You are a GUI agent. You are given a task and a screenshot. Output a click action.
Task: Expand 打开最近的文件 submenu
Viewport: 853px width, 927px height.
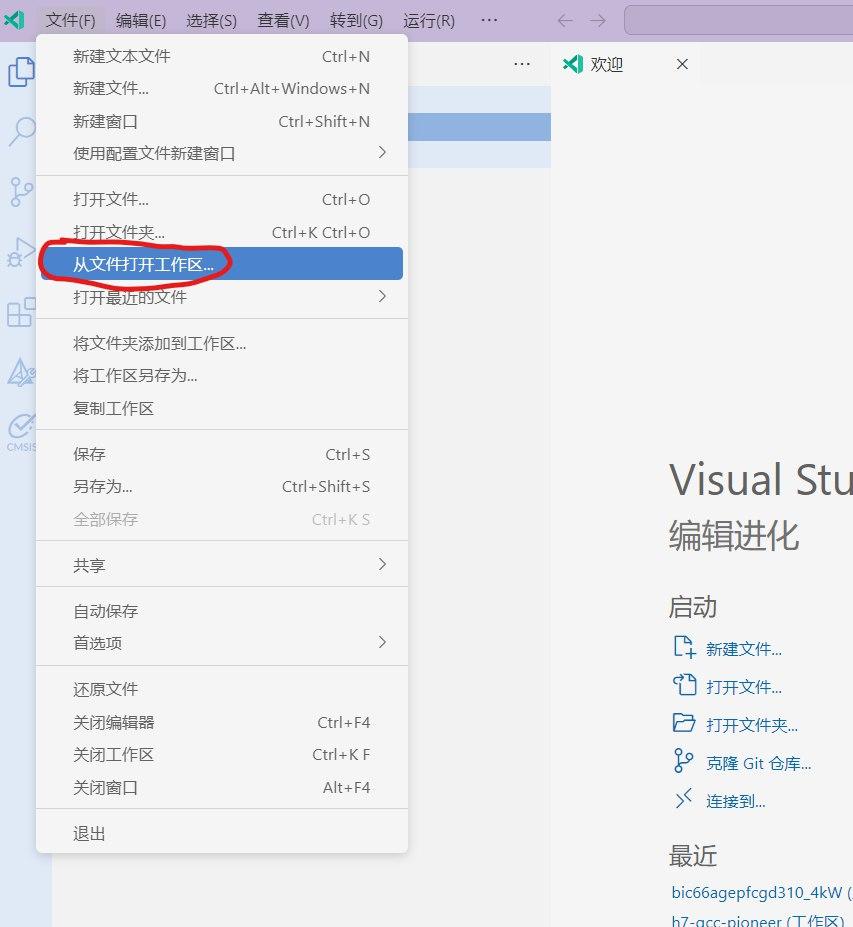click(222, 297)
